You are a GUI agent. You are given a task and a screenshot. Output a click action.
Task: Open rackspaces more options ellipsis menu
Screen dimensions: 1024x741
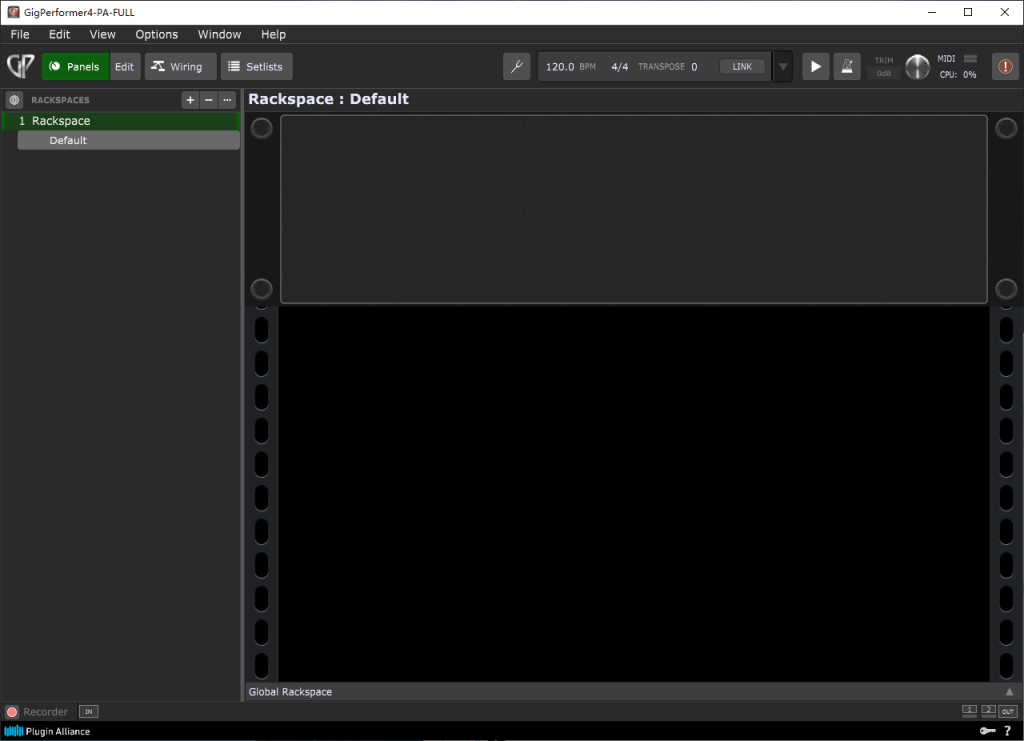pos(227,100)
